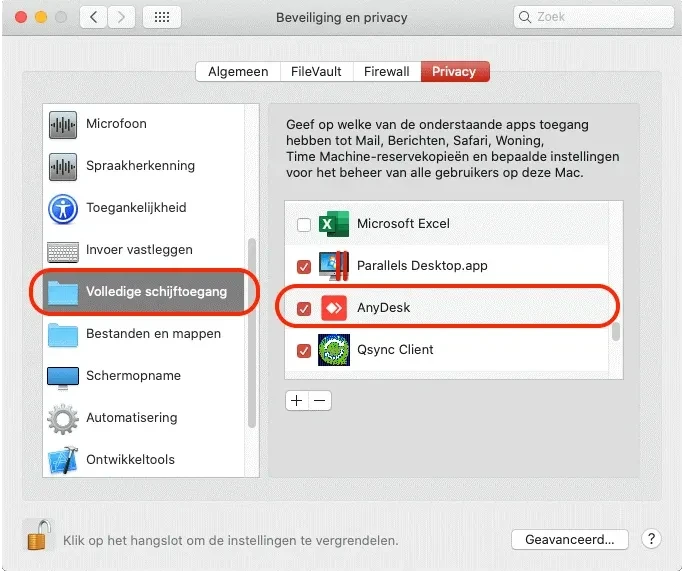The image size is (682, 571).
Task: Select the Invoer vastleggen label
Action: (139, 250)
